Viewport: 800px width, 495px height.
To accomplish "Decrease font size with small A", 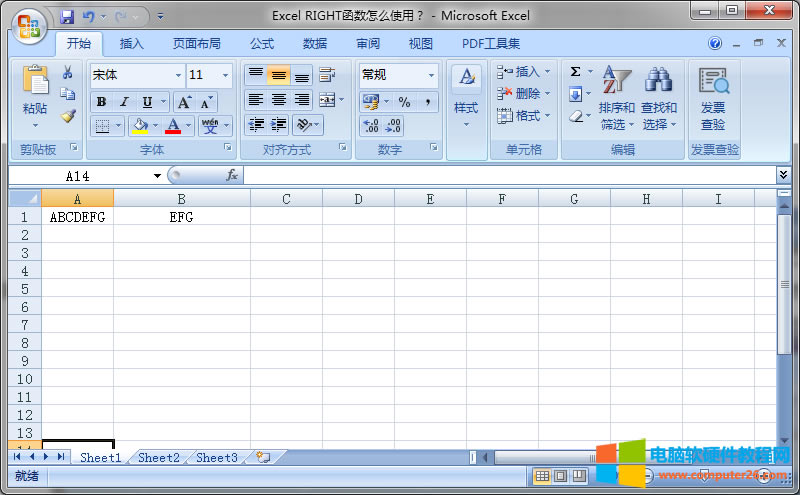I will coord(206,102).
